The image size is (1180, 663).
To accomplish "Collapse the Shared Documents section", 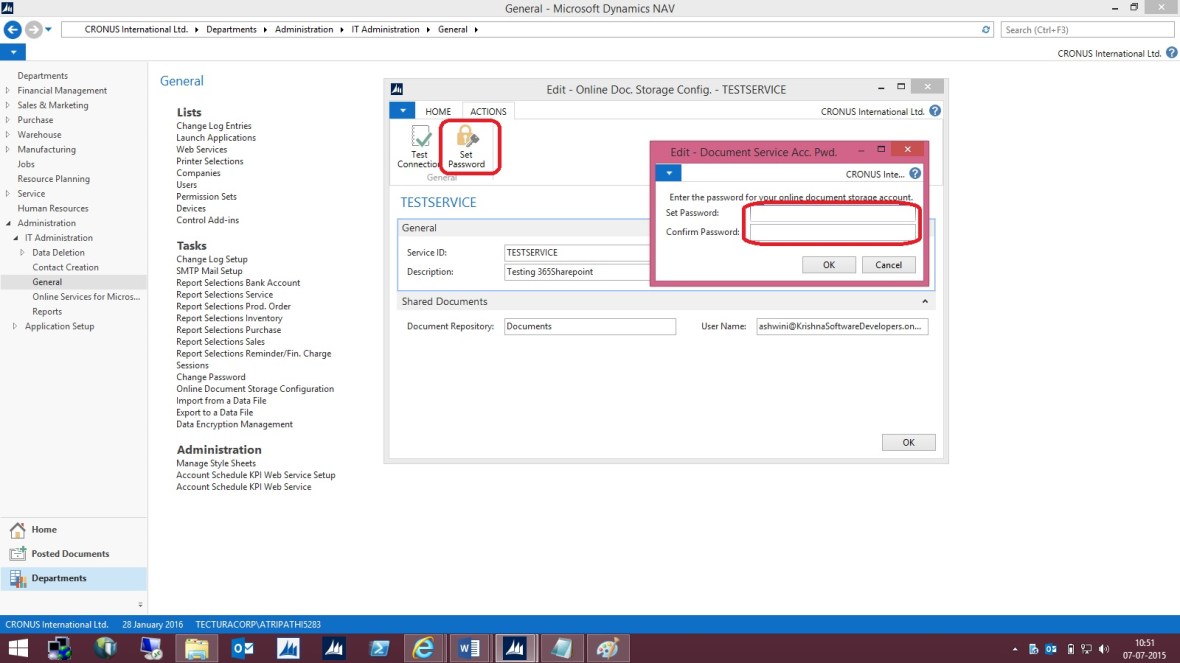I will pyautogui.click(x=925, y=301).
